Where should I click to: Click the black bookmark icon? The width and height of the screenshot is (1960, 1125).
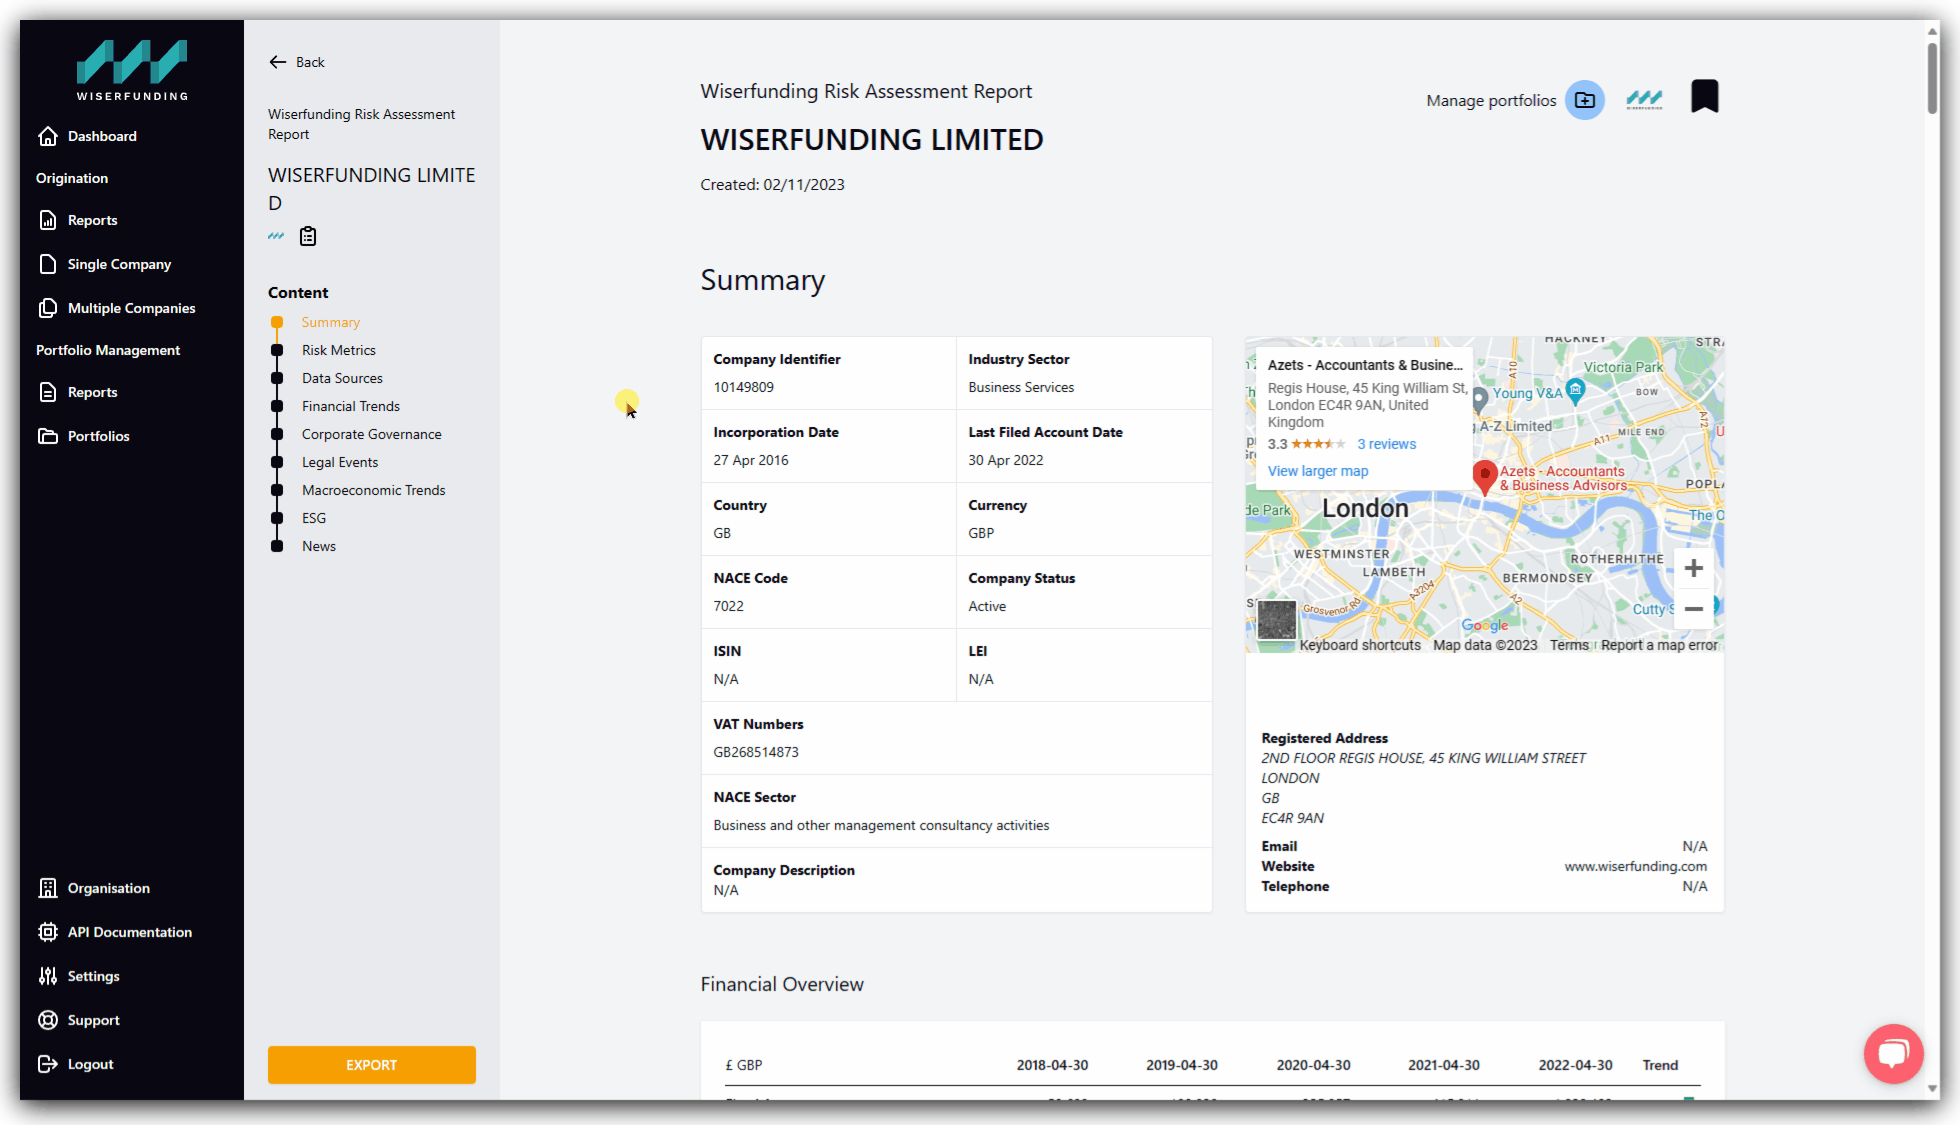pyautogui.click(x=1704, y=97)
